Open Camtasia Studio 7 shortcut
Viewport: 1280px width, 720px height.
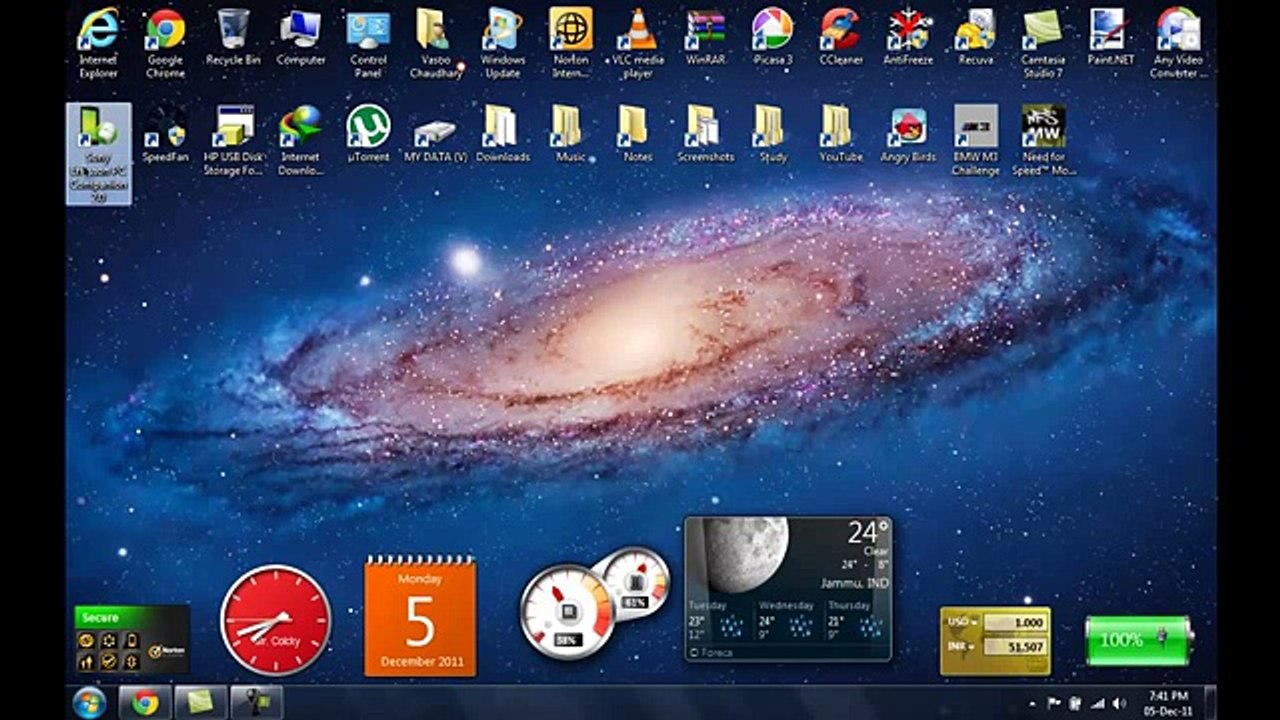pyautogui.click(x=1043, y=42)
